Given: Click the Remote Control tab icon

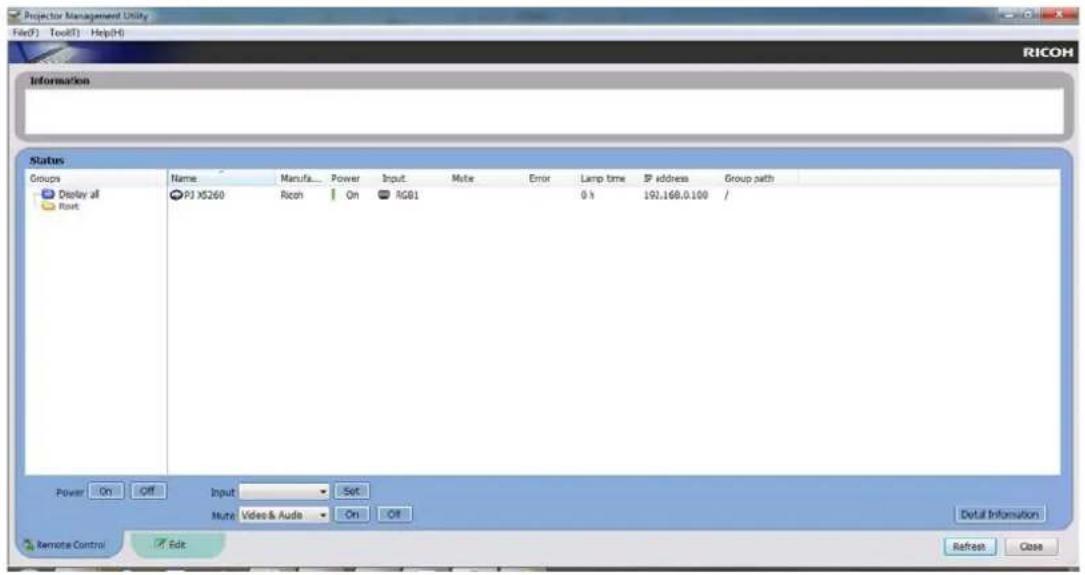Looking at the screenshot, I should click(28, 545).
